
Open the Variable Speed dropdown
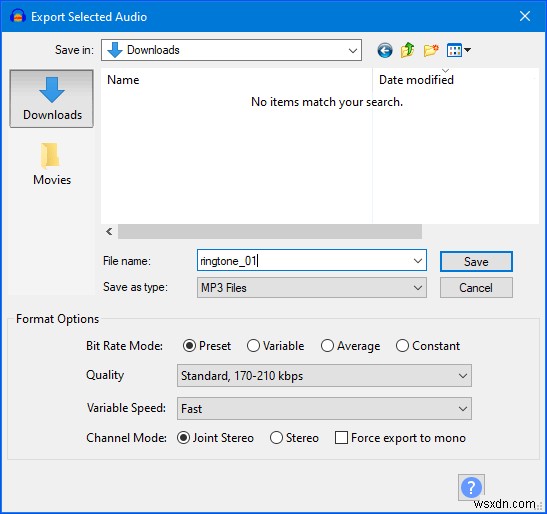[x=324, y=409]
